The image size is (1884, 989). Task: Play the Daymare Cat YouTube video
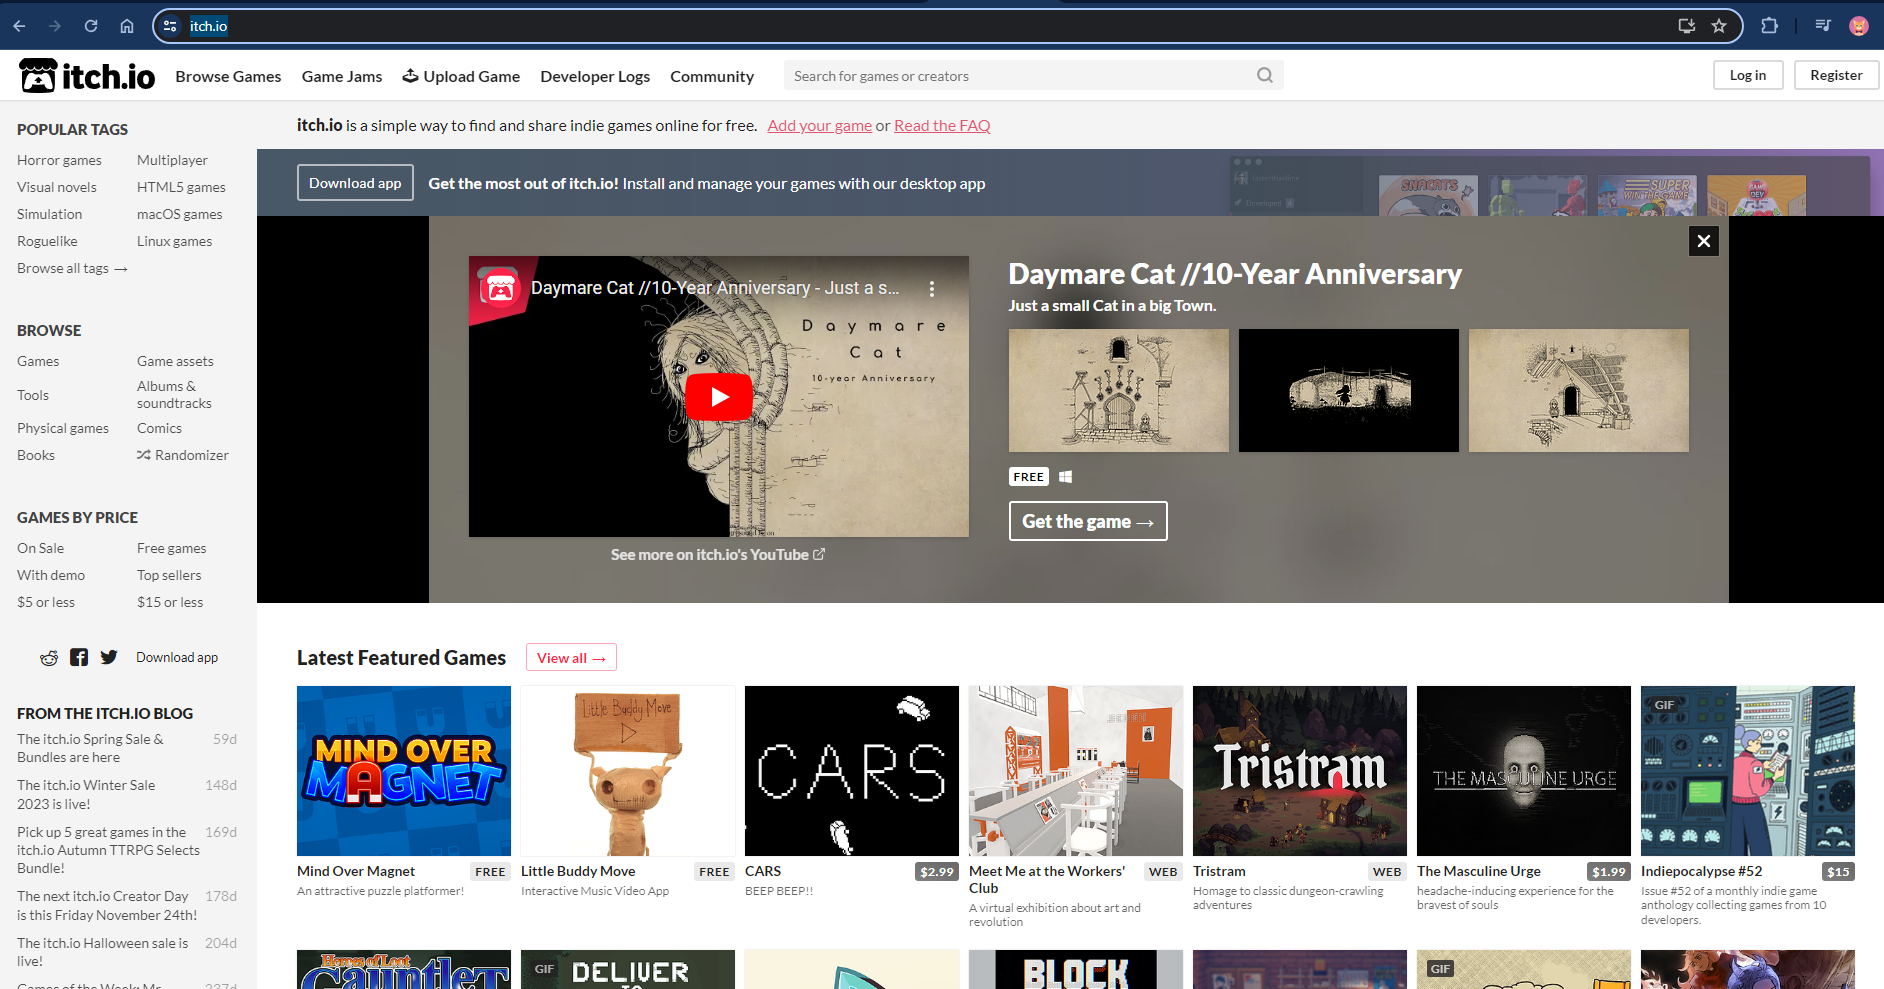click(x=719, y=397)
